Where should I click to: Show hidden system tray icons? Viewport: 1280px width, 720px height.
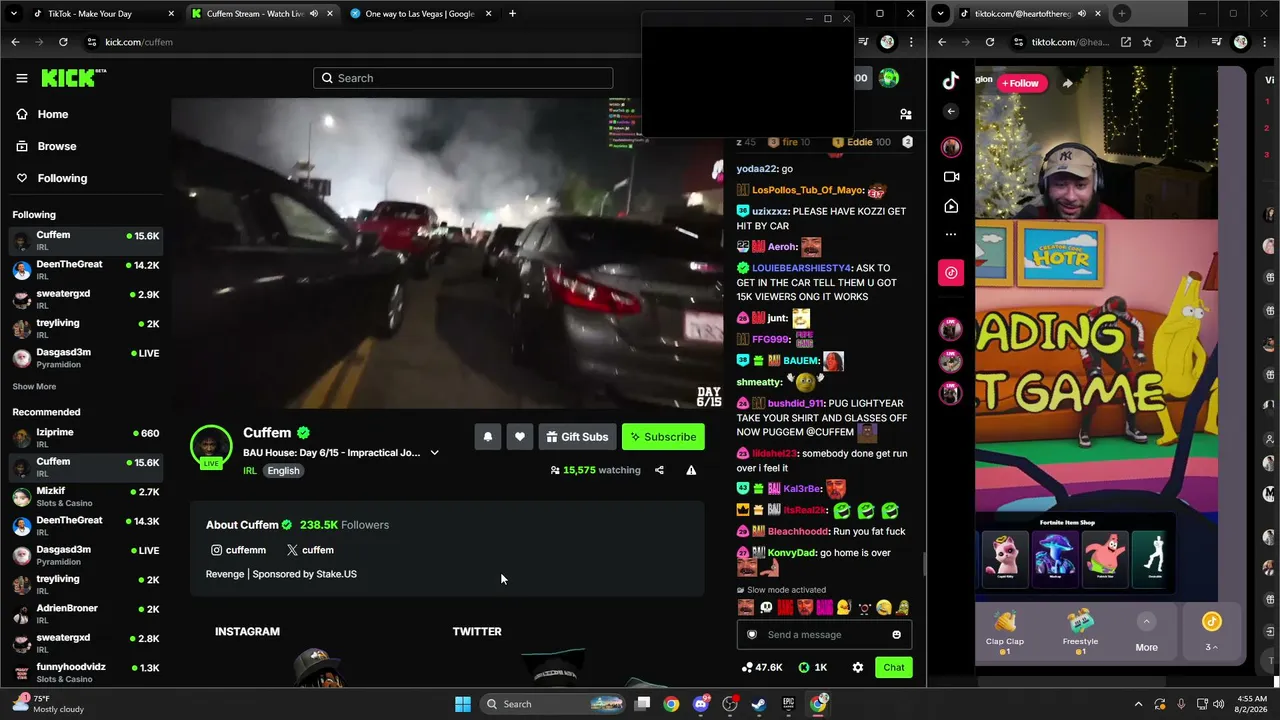tap(1138, 704)
